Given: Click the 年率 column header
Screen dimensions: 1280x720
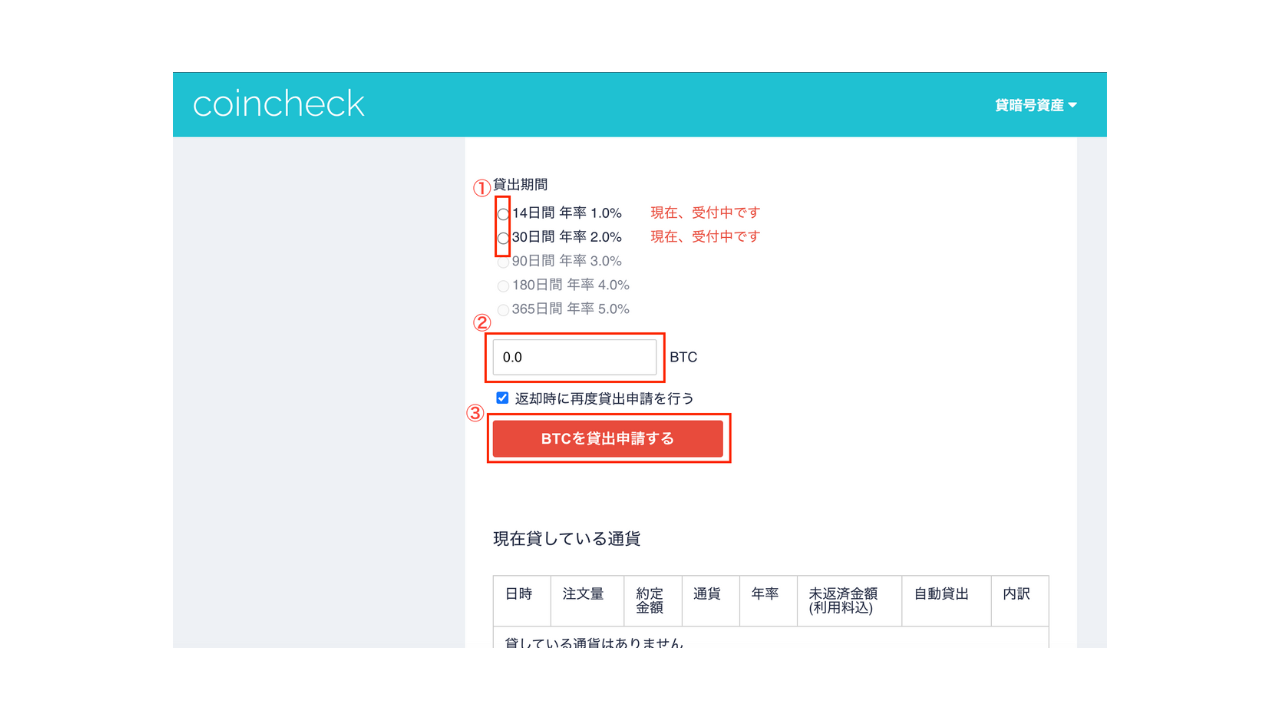Looking at the screenshot, I should [766, 593].
